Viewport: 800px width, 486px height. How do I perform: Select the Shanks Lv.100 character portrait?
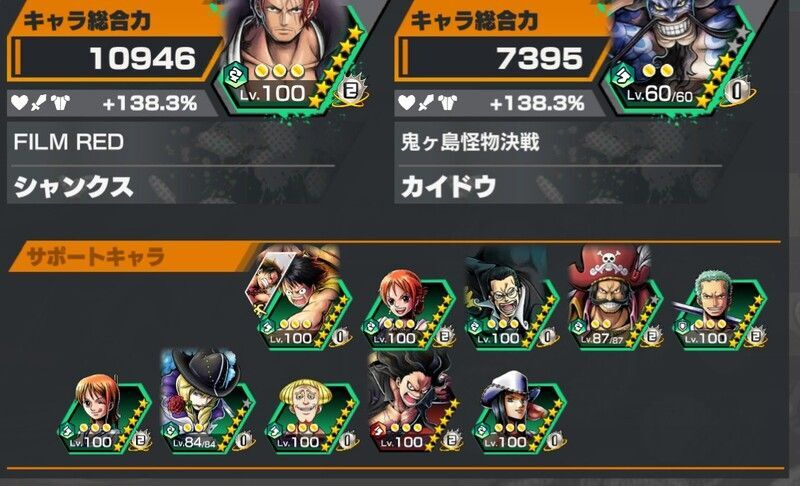[291, 56]
